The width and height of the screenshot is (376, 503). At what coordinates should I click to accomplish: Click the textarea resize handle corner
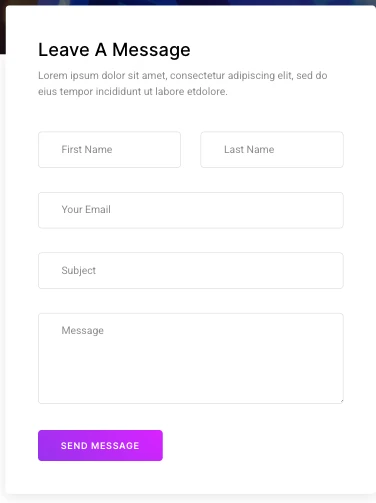[341, 401]
